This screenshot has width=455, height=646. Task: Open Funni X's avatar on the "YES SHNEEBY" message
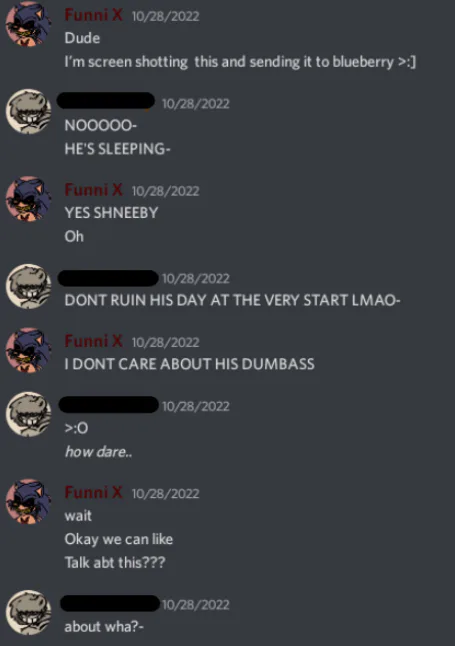[x=28, y=199]
